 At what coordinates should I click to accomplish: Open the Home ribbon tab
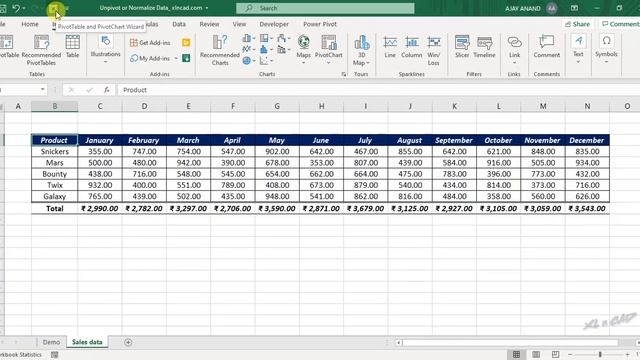point(30,24)
